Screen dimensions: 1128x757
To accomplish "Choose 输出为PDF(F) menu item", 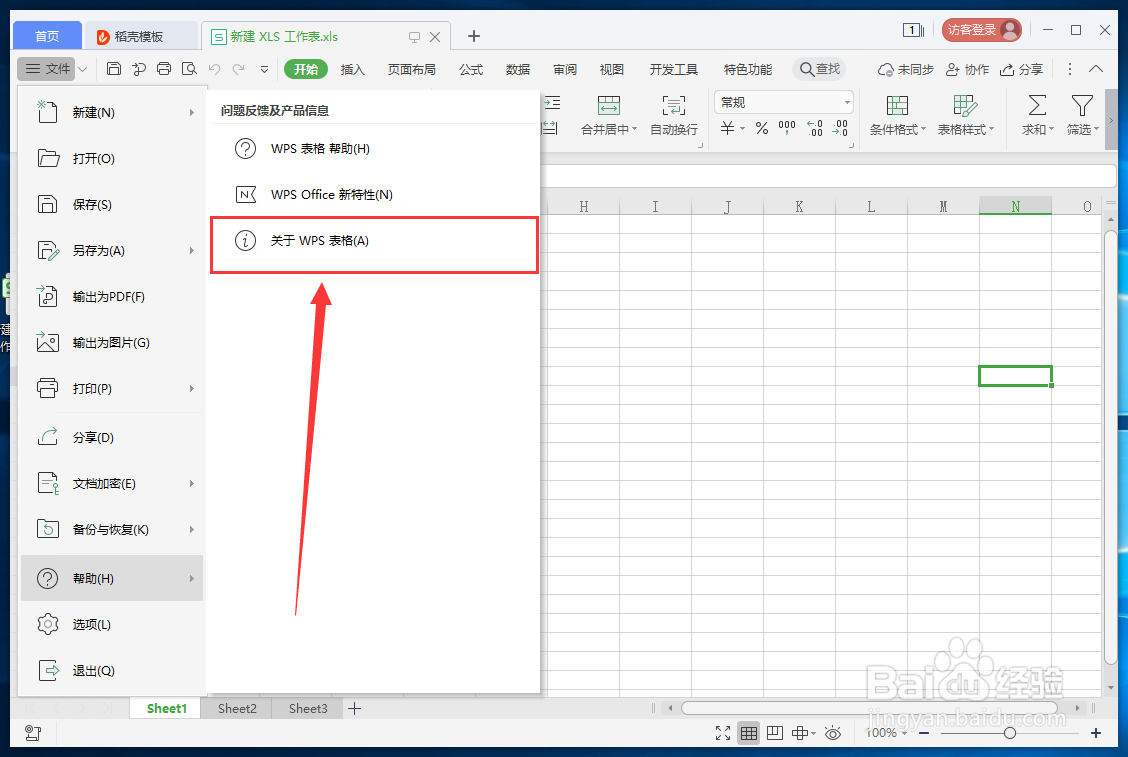I will [112, 296].
